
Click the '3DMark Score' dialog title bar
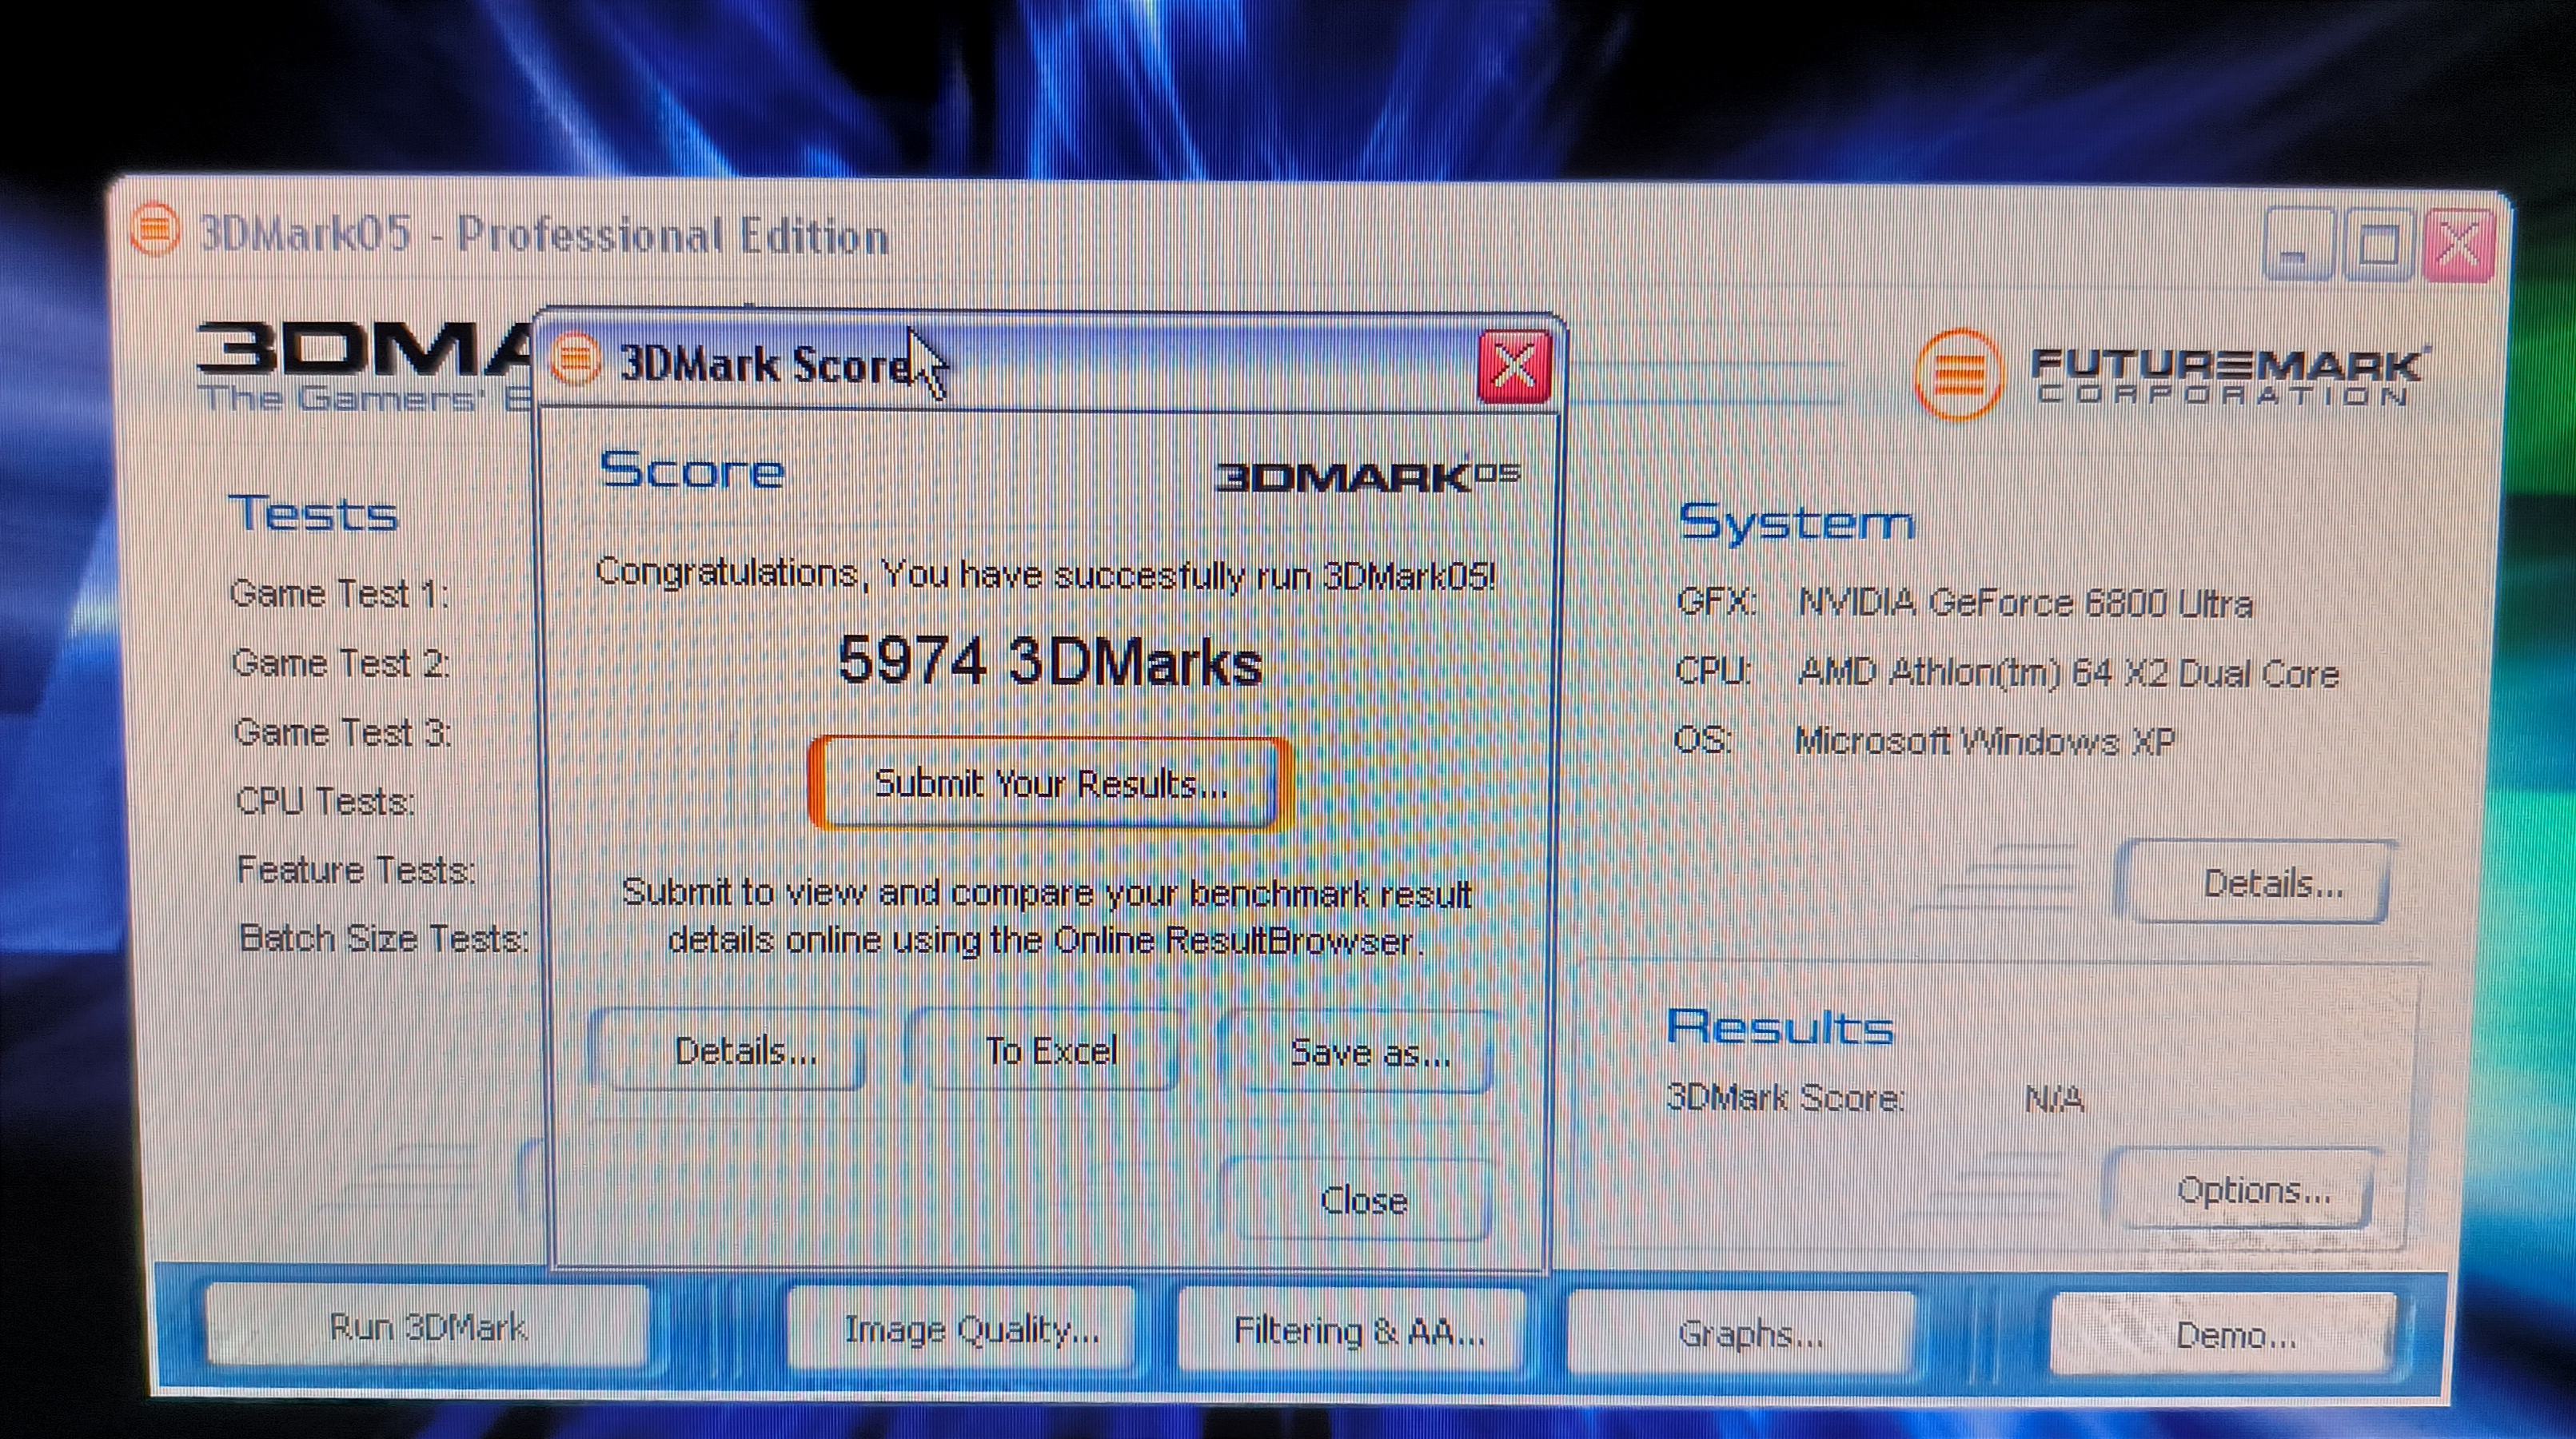1050,364
